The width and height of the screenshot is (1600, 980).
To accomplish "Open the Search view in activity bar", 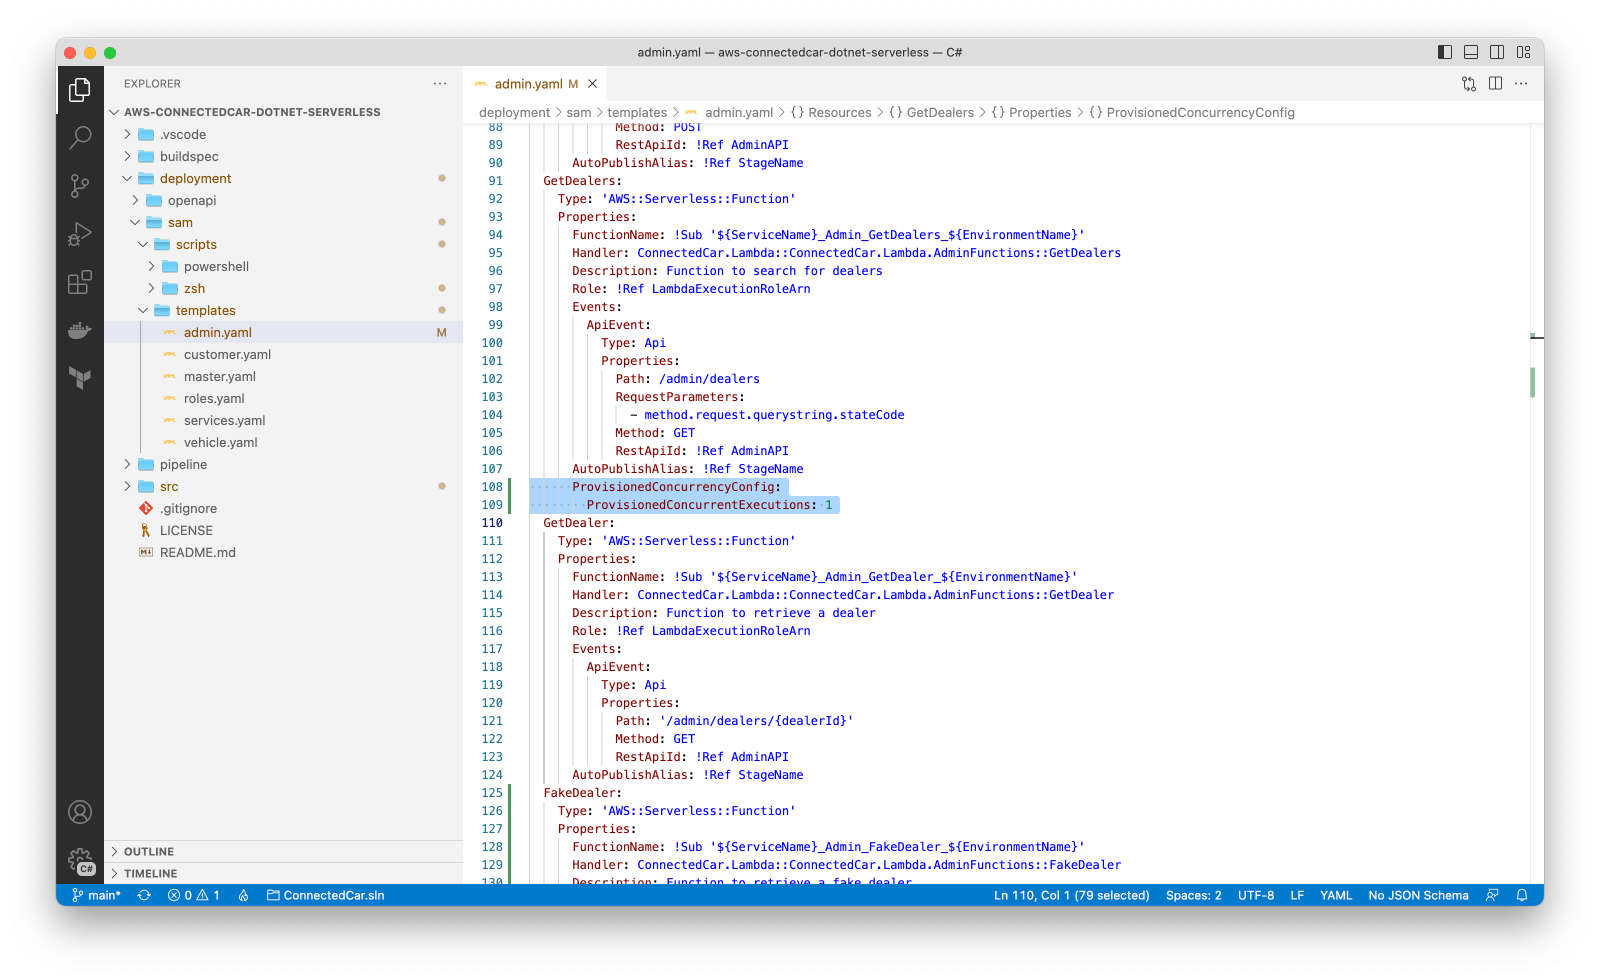I will tap(80, 137).
